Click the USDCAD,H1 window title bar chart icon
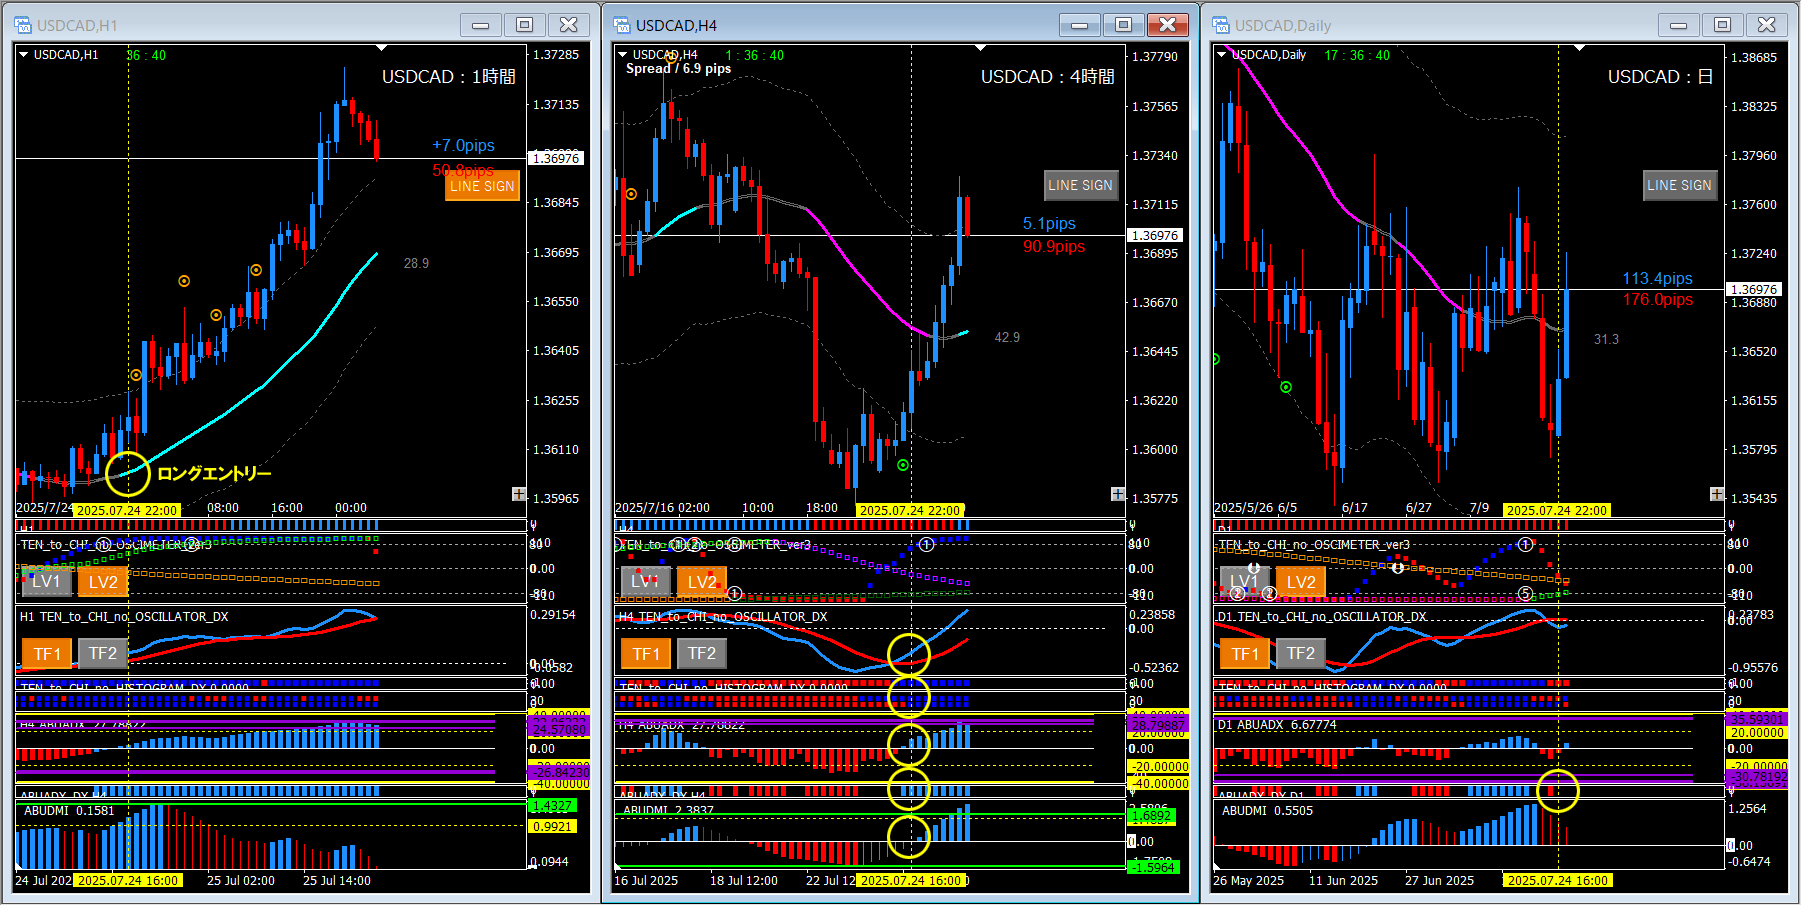The height and width of the screenshot is (906, 1802). click(x=23, y=25)
